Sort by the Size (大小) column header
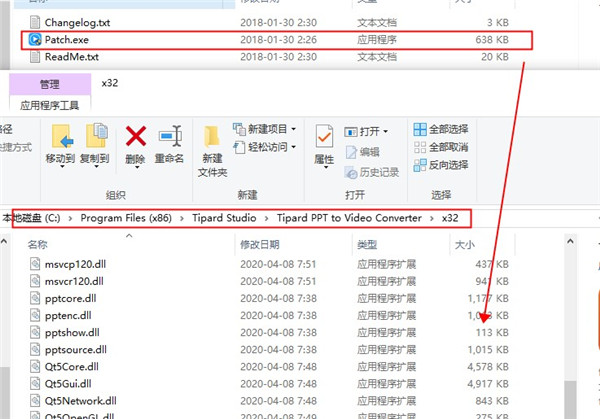Screen dimensions: 600x419 [x=465, y=245]
